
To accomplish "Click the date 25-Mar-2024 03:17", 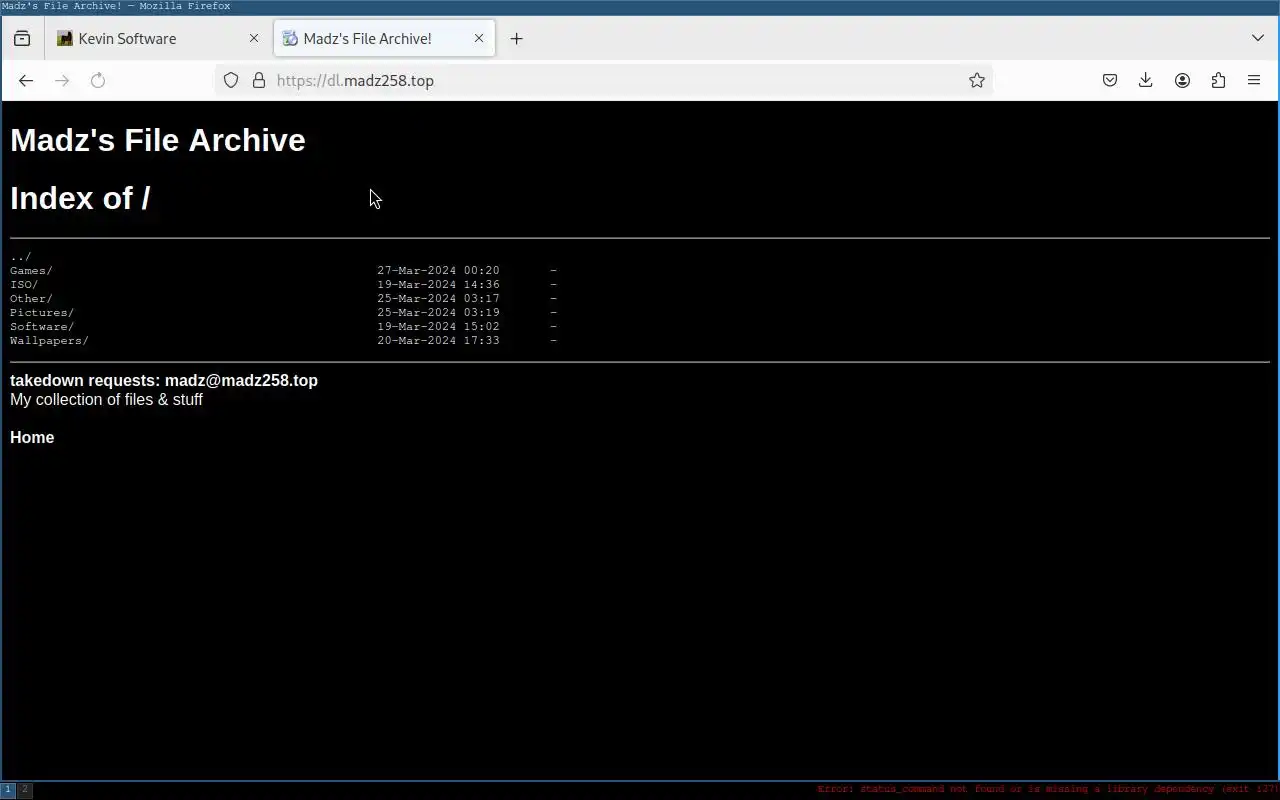I will (438, 299).
